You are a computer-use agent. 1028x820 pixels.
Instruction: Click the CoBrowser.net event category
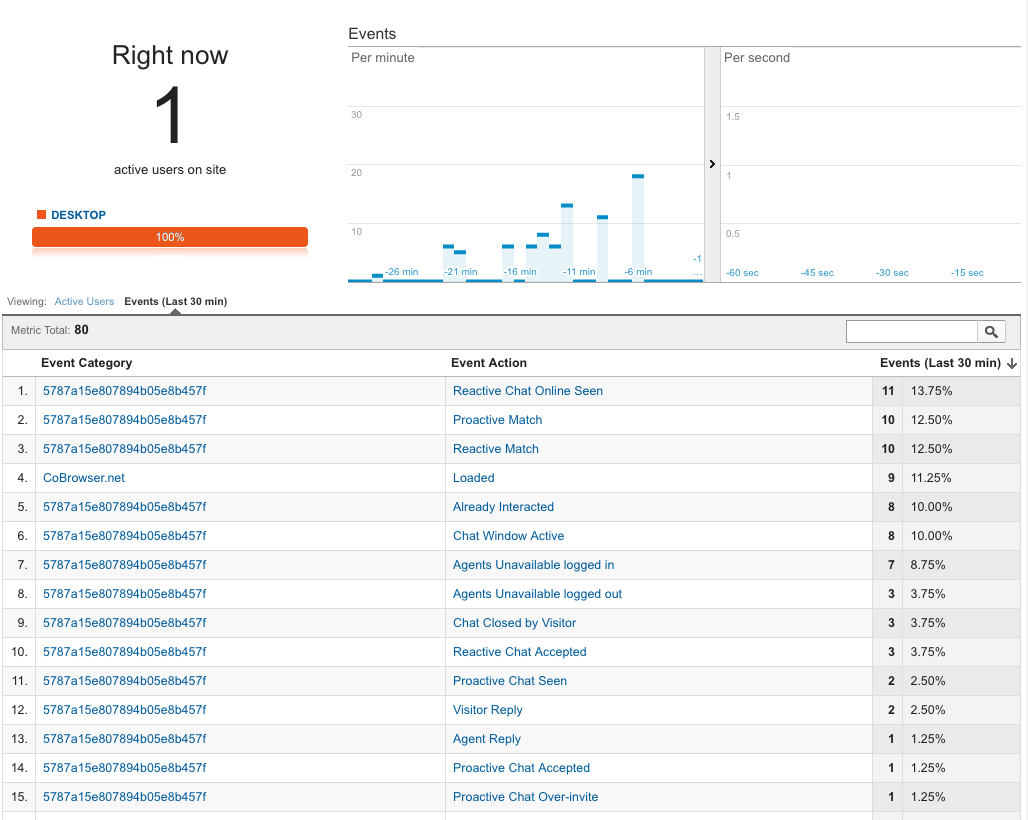[83, 478]
